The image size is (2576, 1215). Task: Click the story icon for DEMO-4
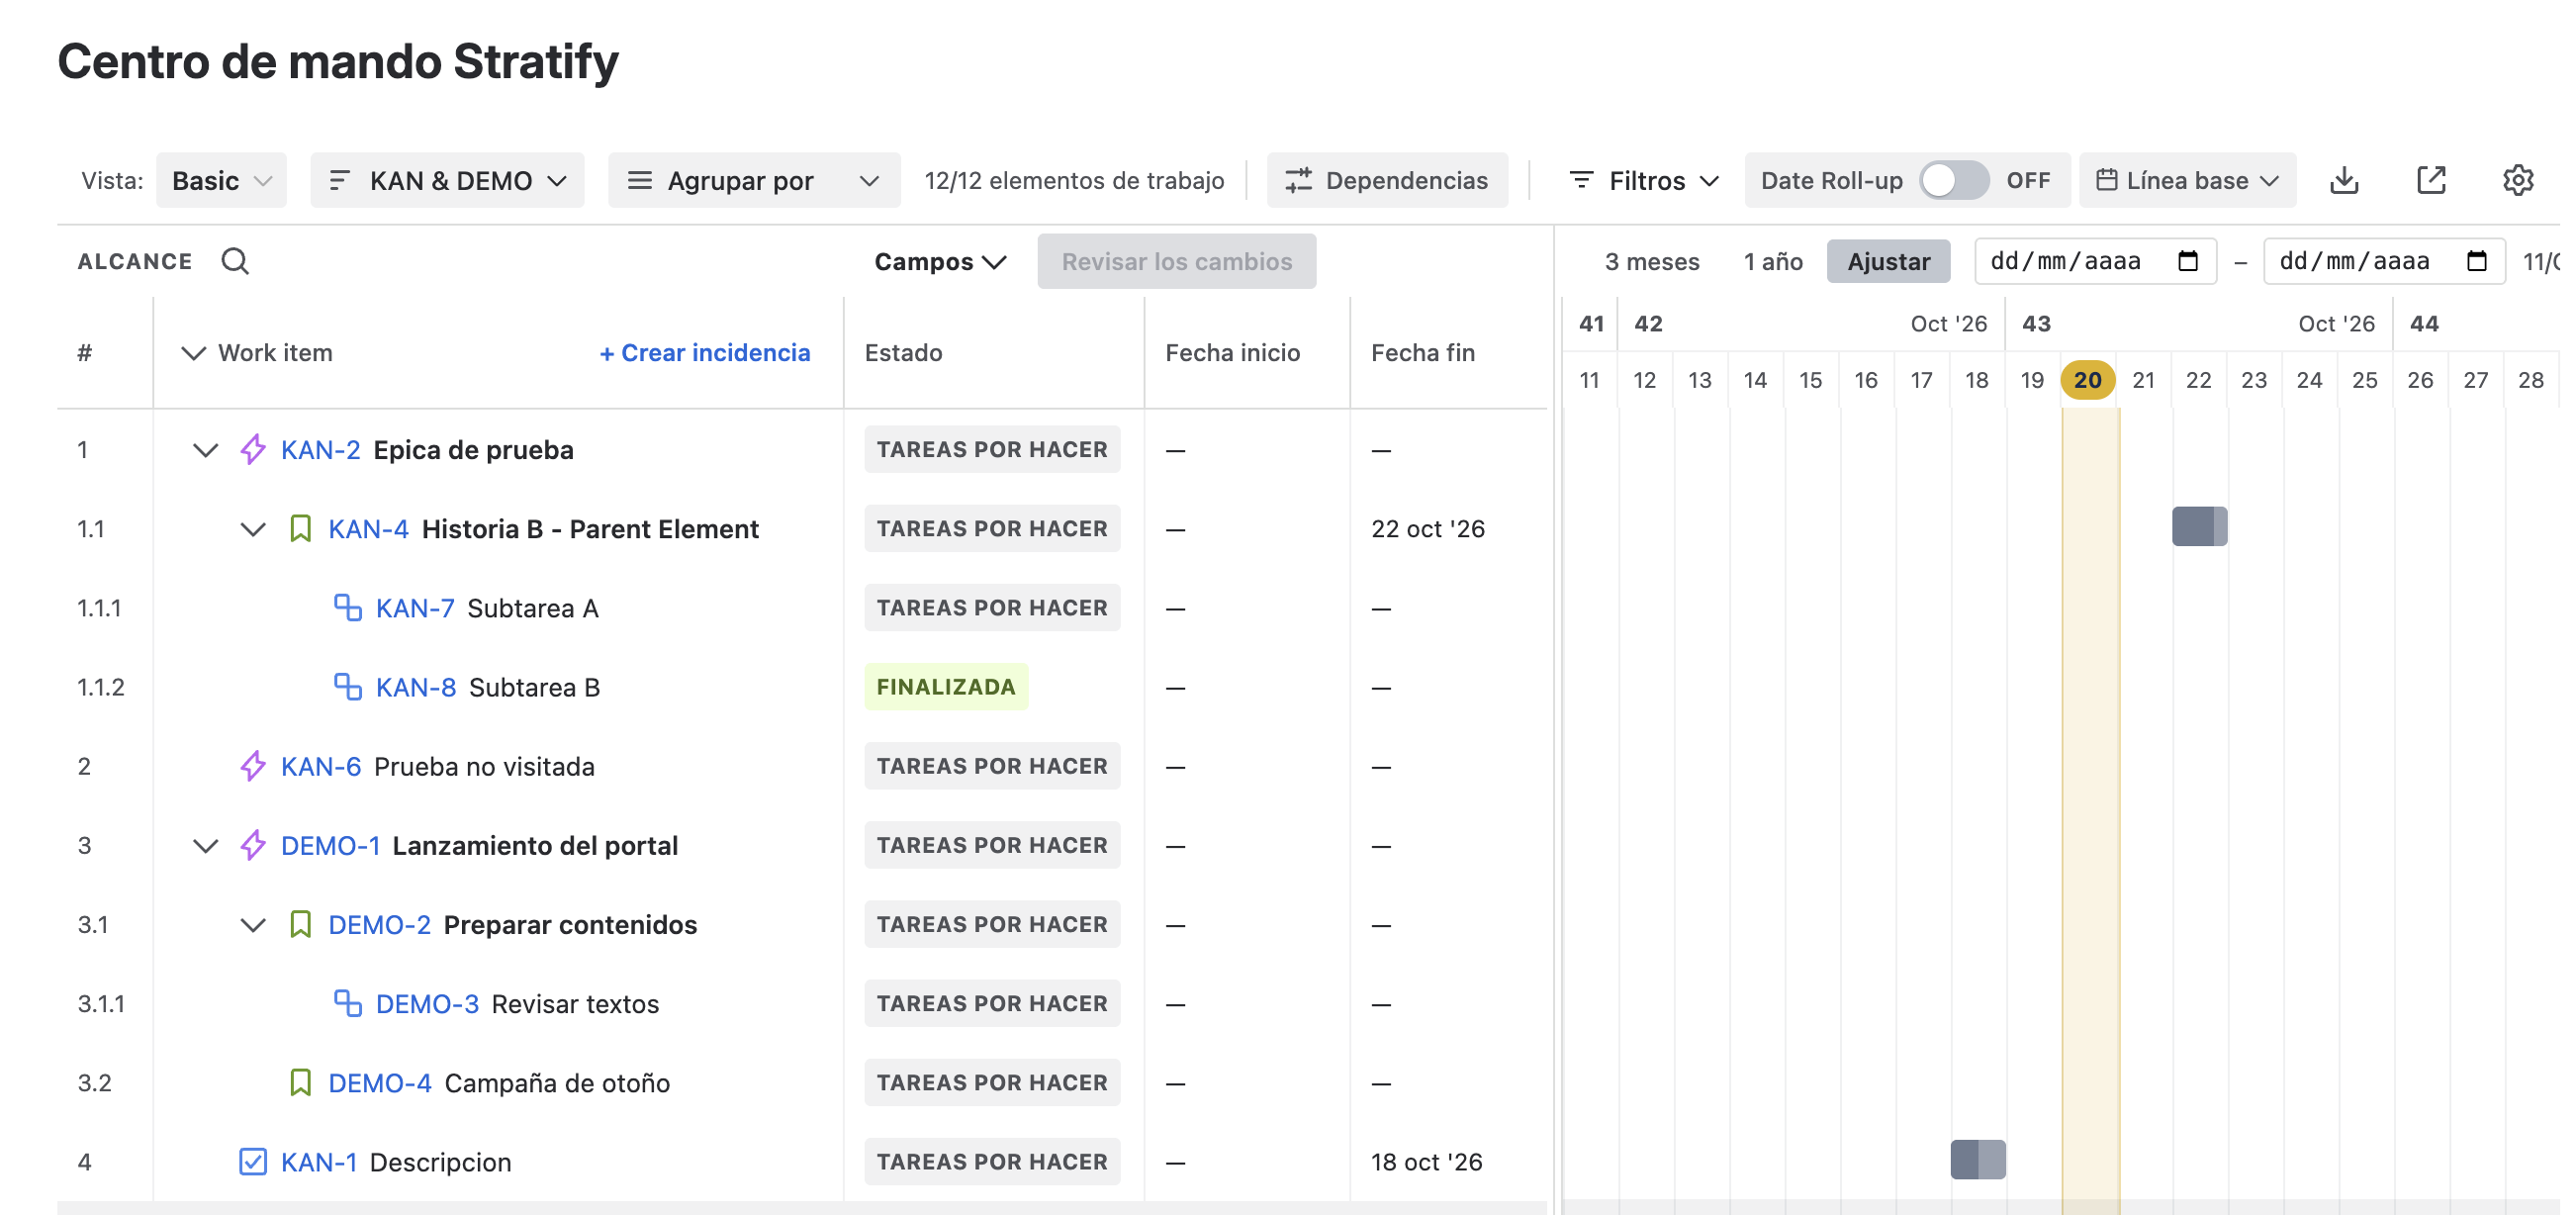tap(300, 1082)
